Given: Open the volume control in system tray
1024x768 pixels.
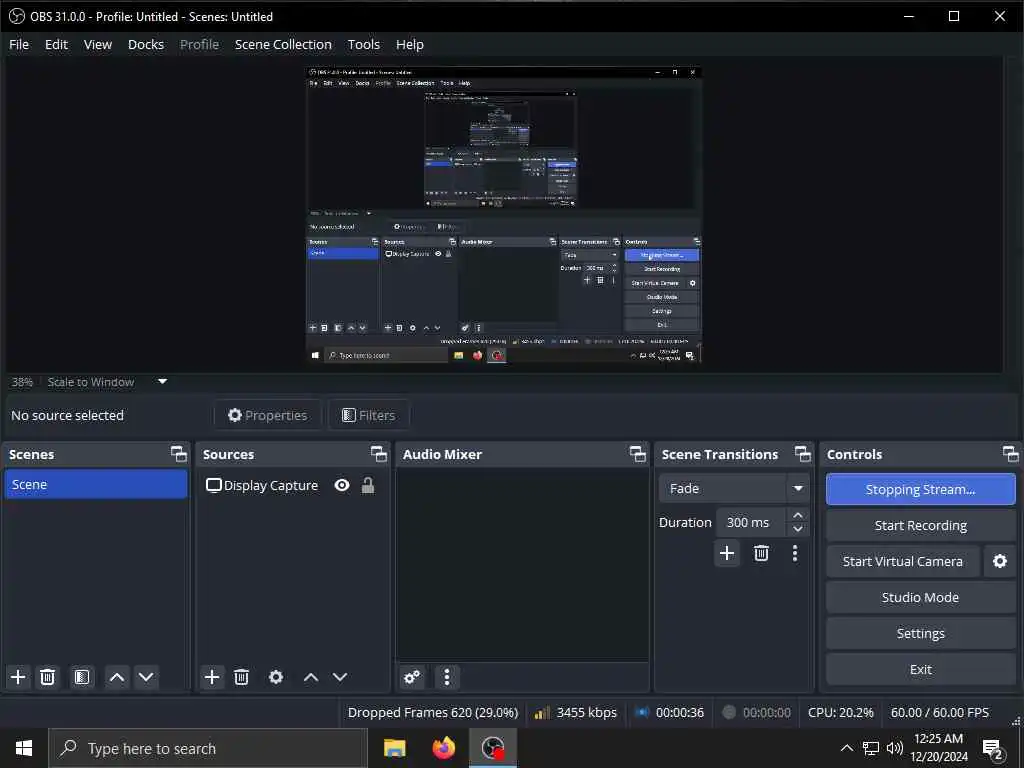Looking at the screenshot, I should (x=895, y=748).
